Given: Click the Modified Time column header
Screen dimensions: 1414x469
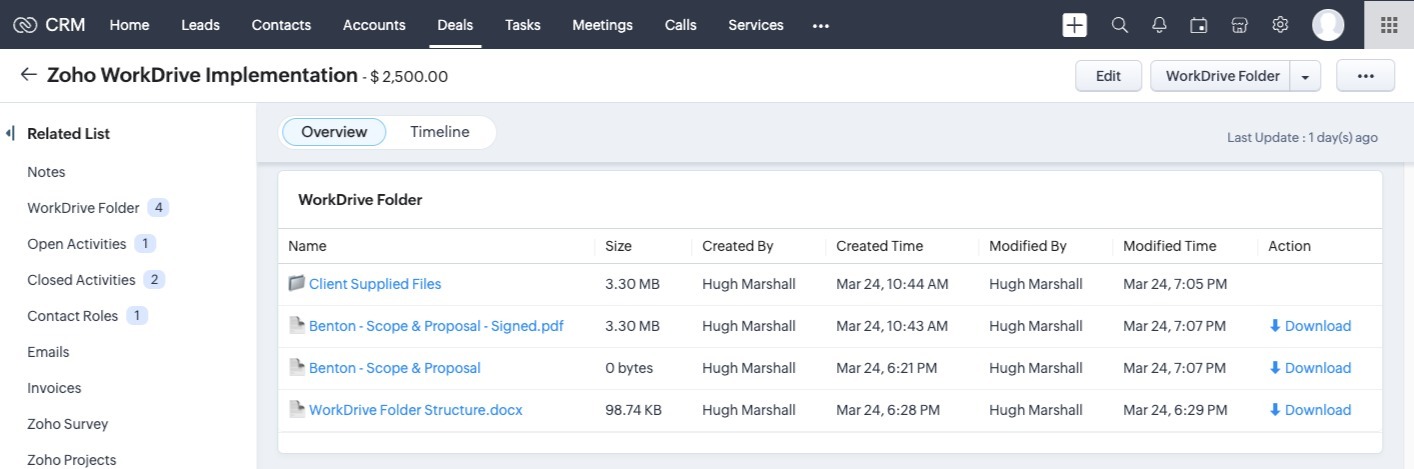Looking at the screenshot, I should (x=1170, y=246).
